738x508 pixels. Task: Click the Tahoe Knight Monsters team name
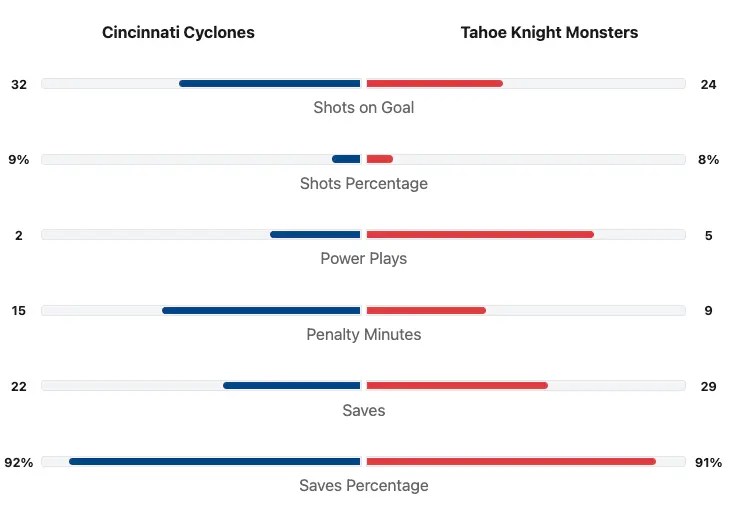coord(549,33)
